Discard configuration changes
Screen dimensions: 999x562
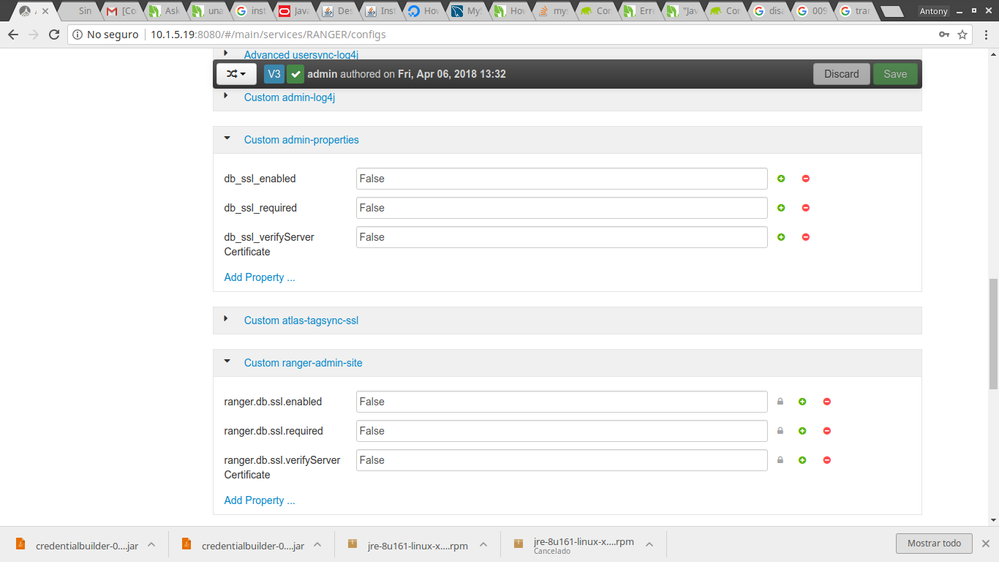[x=841, y=74]
